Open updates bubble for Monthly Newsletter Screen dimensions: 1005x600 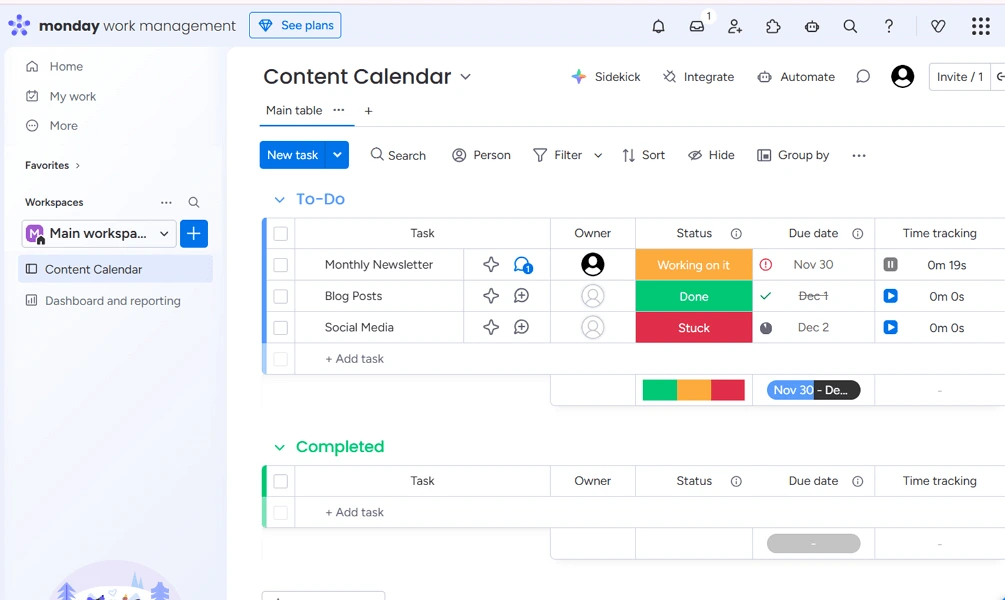(522, 265)
